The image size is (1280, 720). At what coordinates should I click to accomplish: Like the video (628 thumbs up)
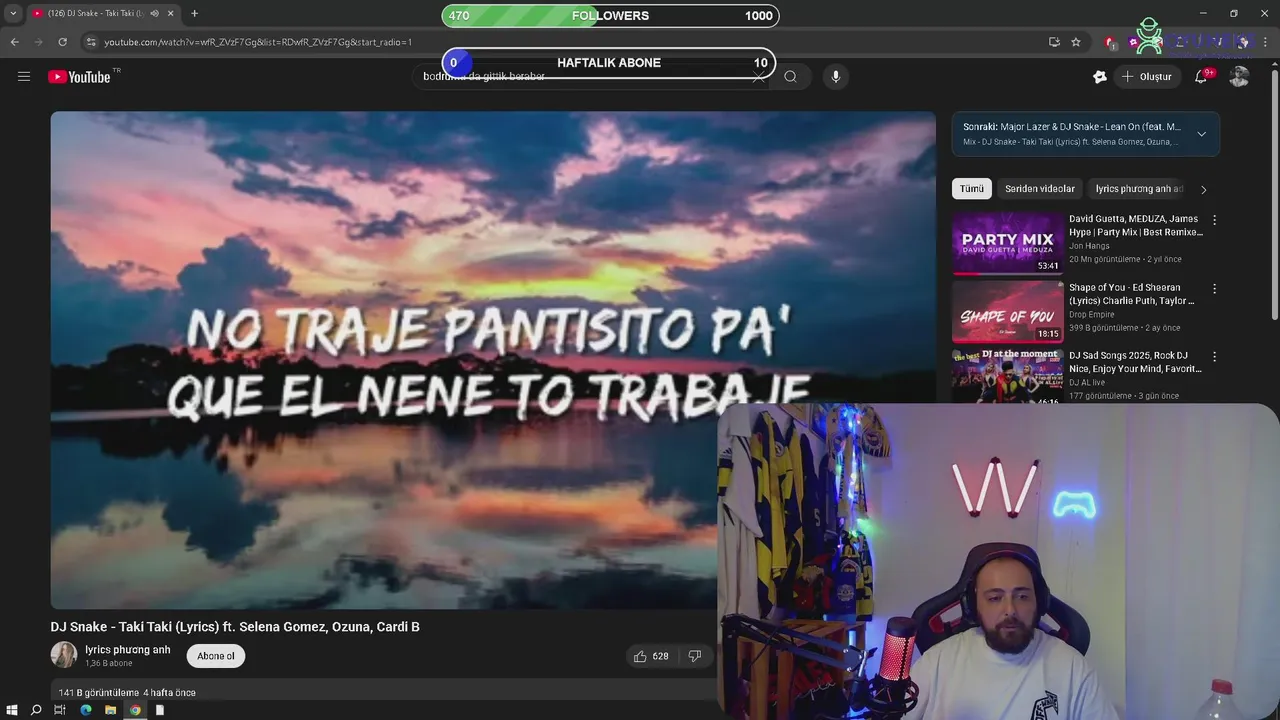[x=650, y=656]
